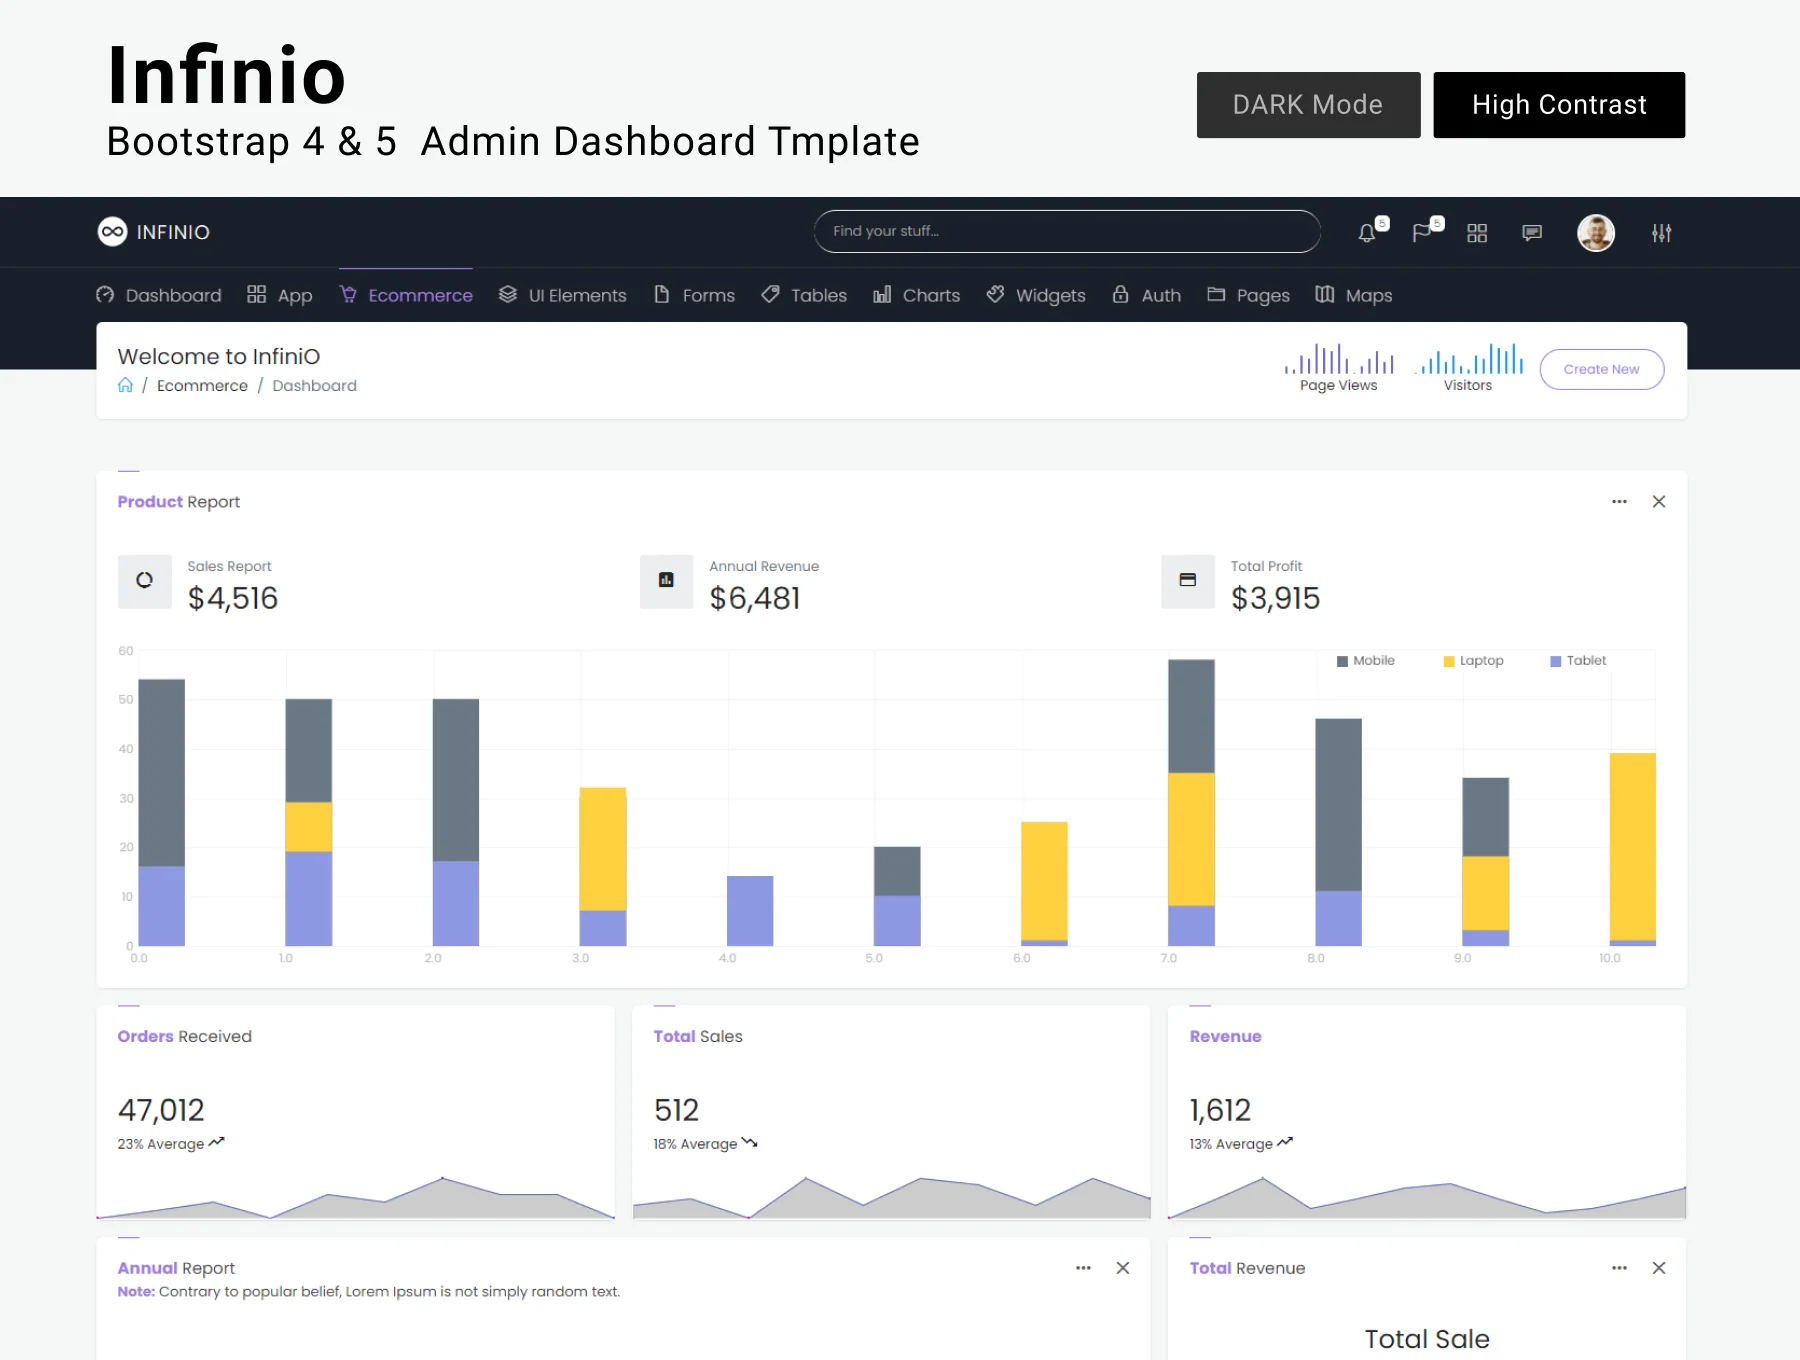Viewport: 1800px width, 1360px height.
Task: Click the INFINIO brand name text
Action: tap(173, 232)
